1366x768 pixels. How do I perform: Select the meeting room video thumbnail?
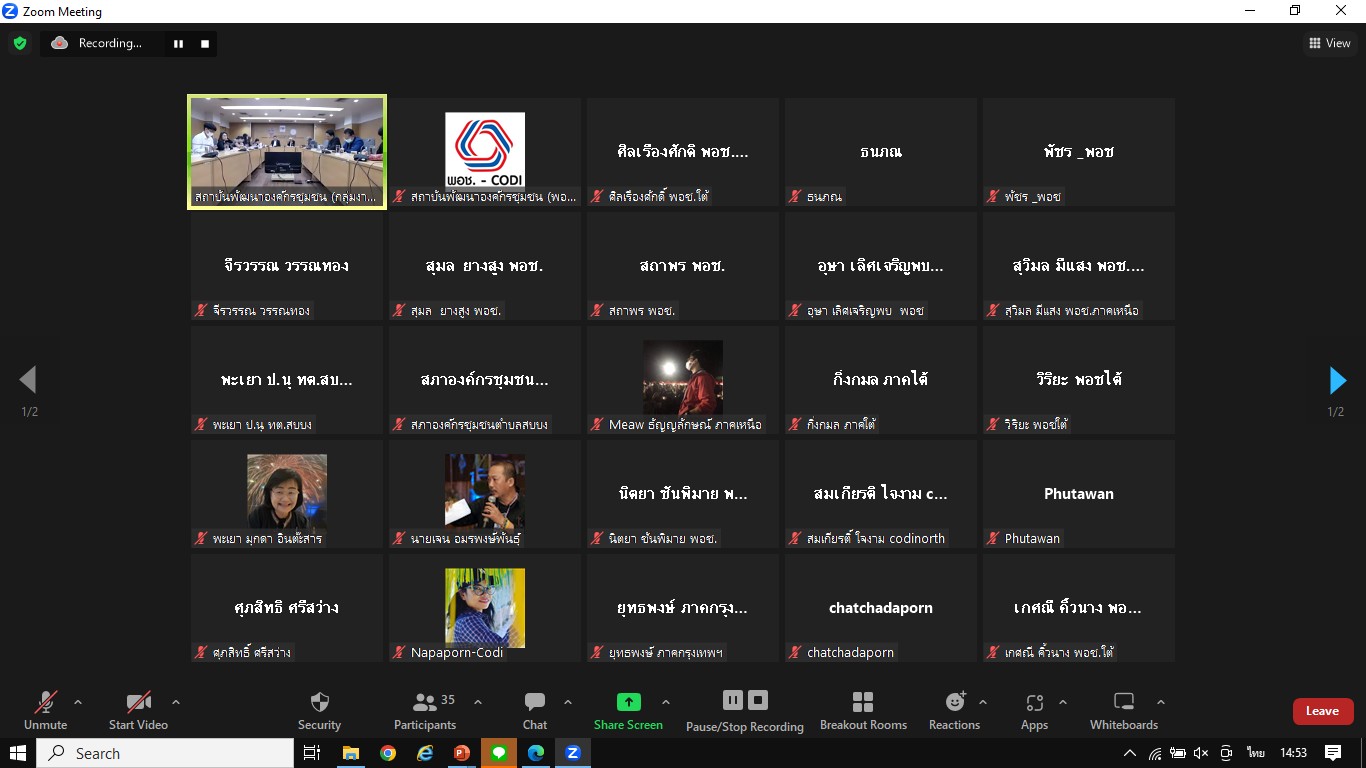(287, 152)
